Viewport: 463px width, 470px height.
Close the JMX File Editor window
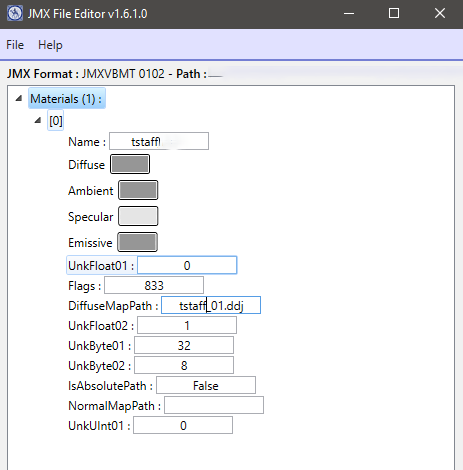440,14
